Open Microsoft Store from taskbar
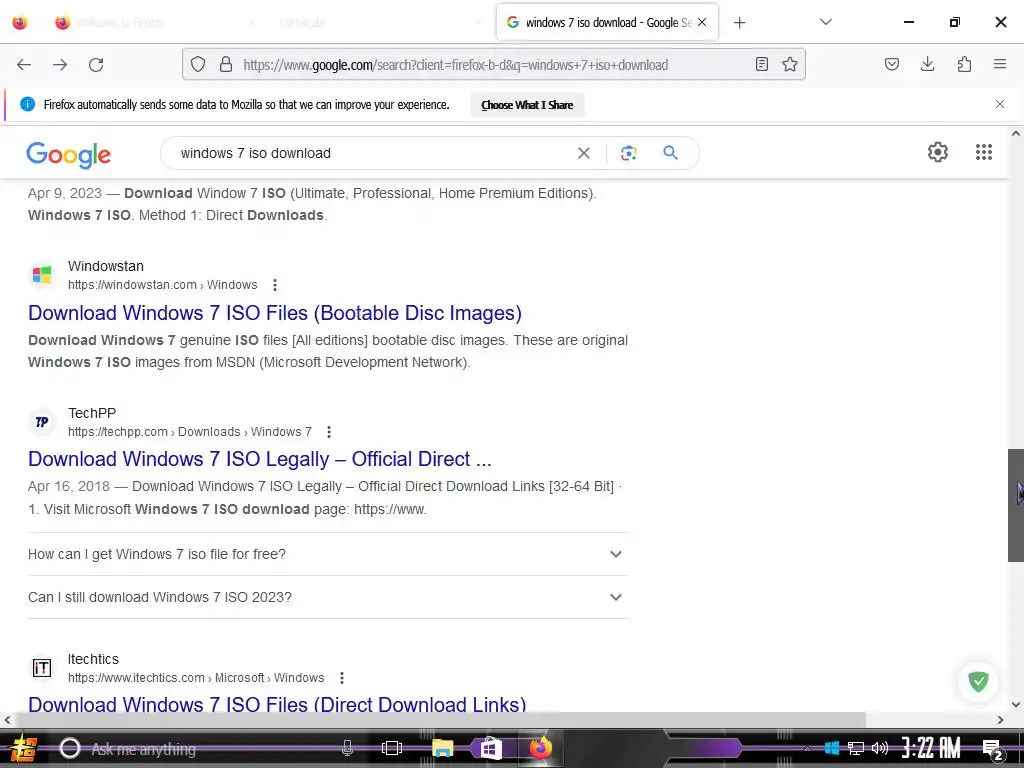The width and height of the screenshot is (1024, 768). coord(490,748)
